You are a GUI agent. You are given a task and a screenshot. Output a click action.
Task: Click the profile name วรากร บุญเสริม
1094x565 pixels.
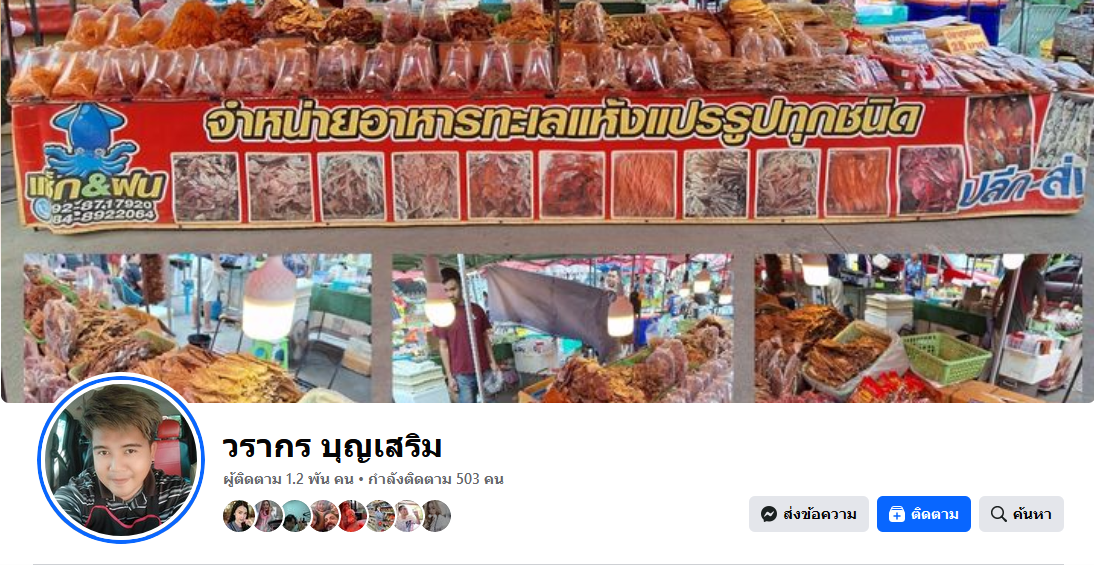point(332,446)
